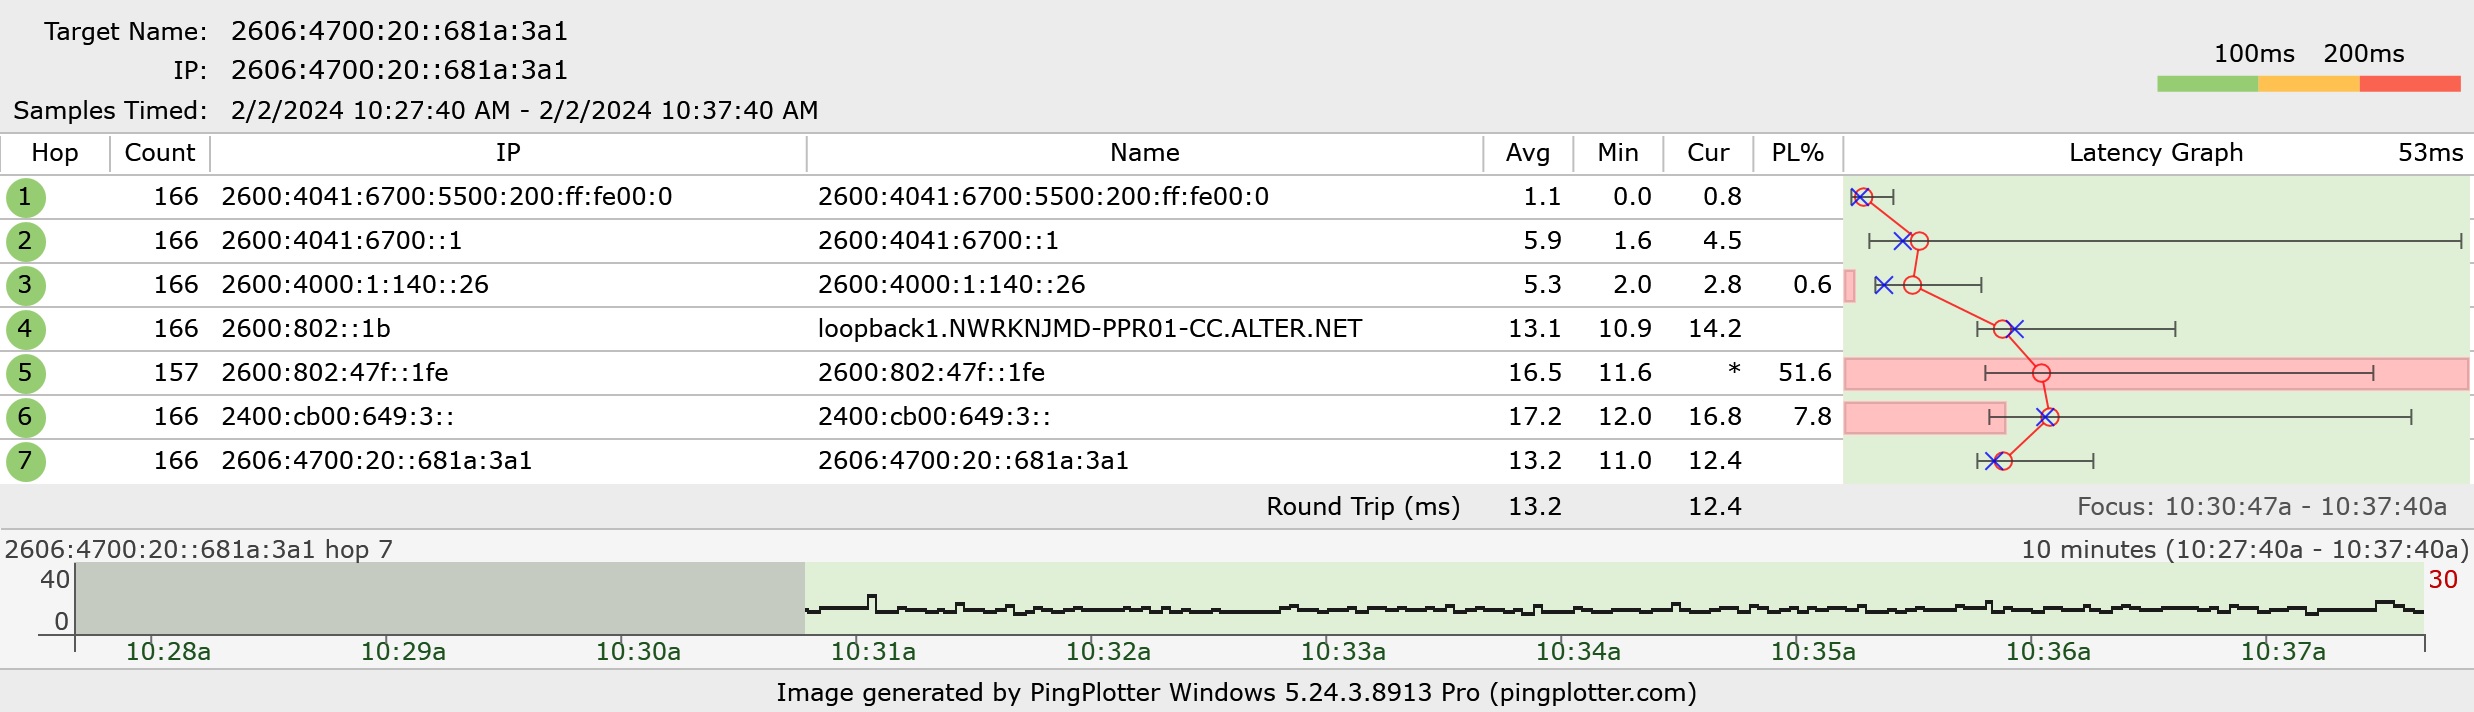Click the green 100ms legend color segment

tap(2207, 84)
